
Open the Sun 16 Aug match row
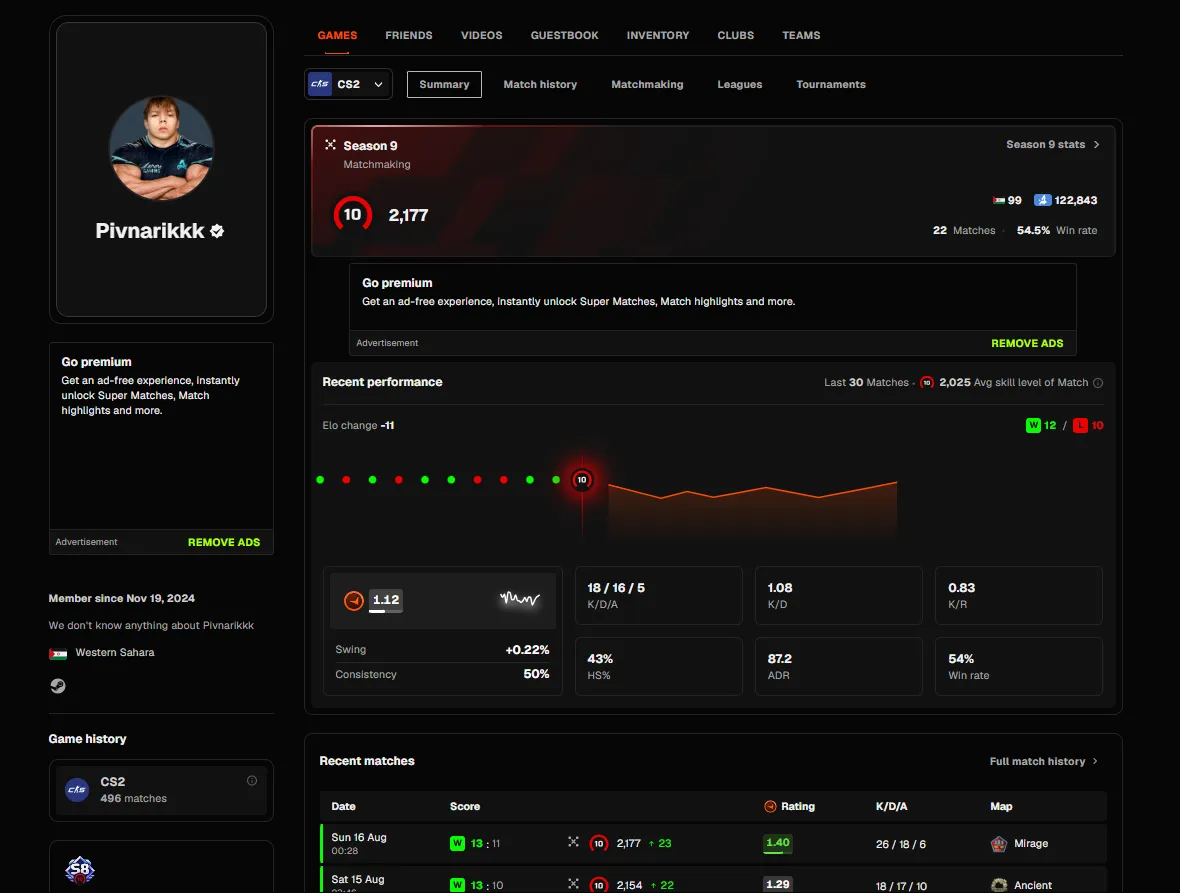point(713,843)
